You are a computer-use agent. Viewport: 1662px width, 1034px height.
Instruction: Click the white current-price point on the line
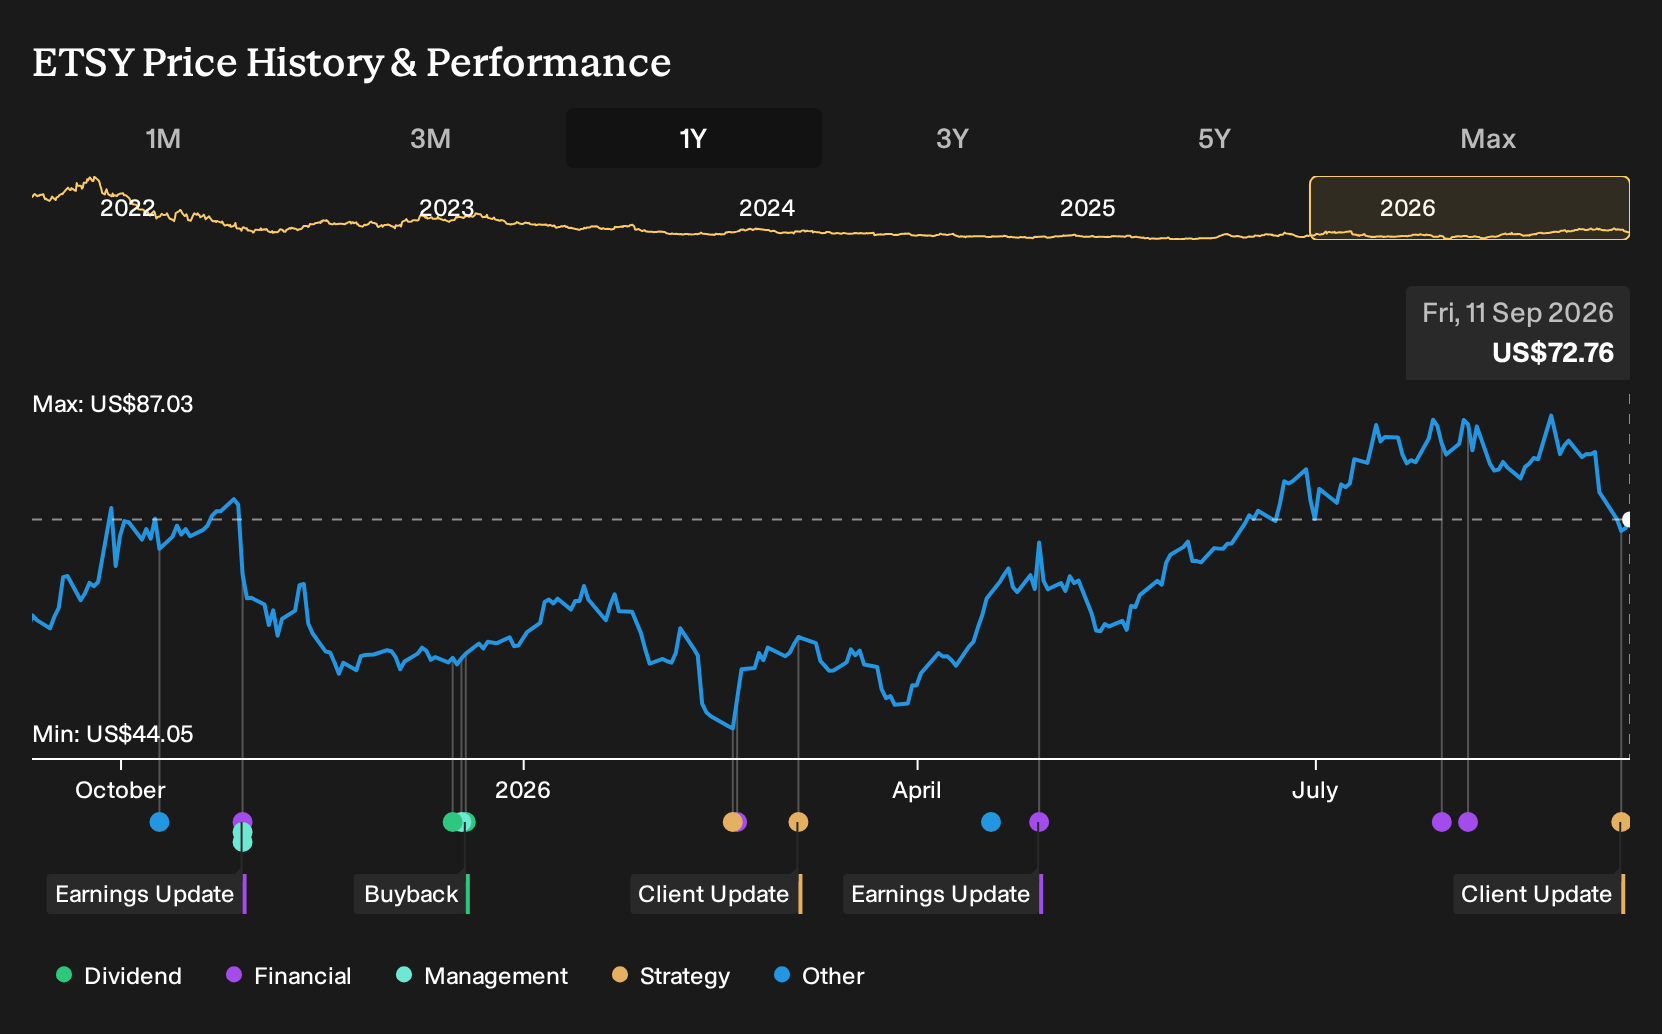tap(1629, 520)
